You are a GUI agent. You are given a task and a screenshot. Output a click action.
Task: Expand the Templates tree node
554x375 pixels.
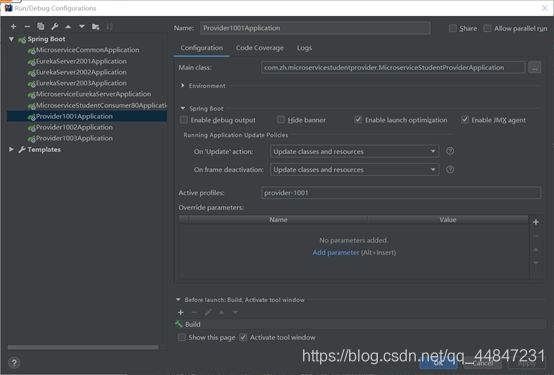pyautogui.click(x=11, y=150)
